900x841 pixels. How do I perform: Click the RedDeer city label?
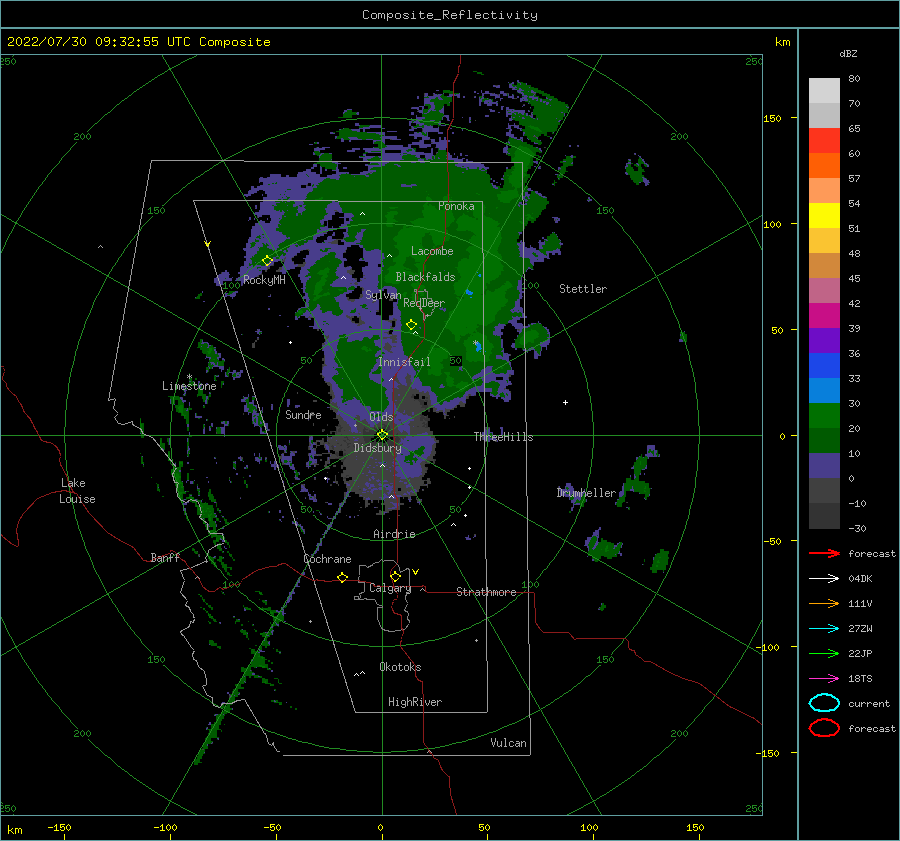tap(424, 303)
